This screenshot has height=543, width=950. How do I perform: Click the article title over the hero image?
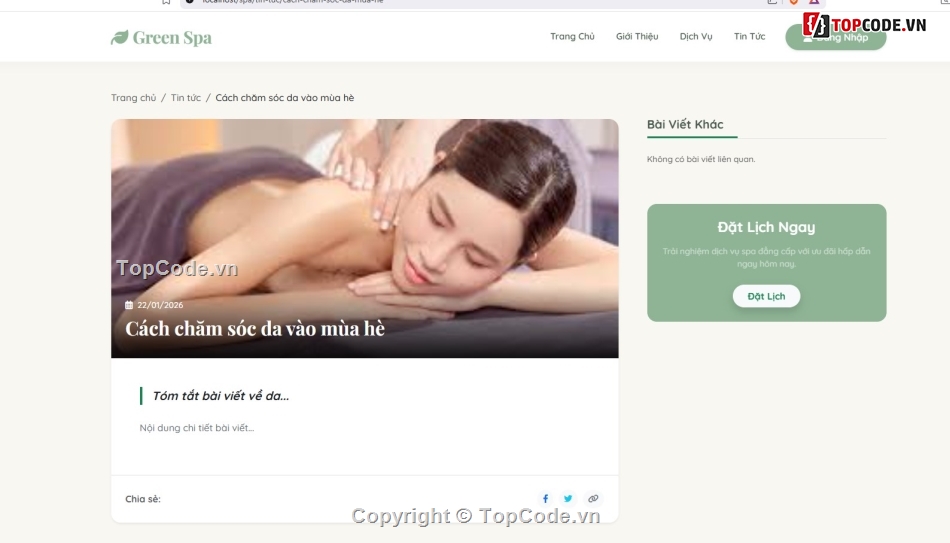pos(255,328)
